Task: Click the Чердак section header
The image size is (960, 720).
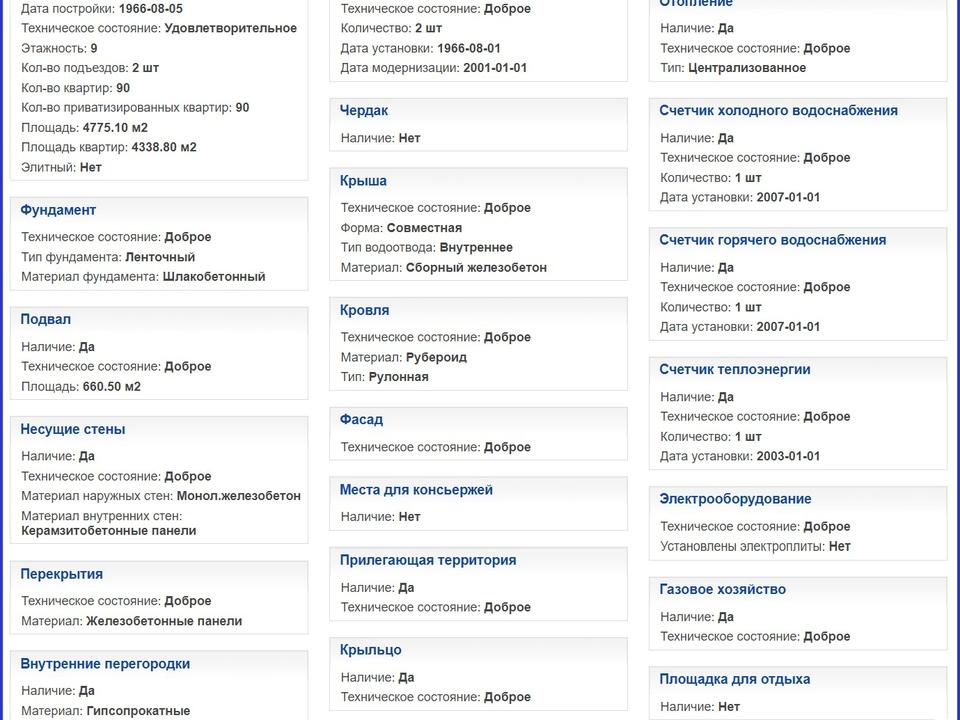Action: tap(364, 111)
